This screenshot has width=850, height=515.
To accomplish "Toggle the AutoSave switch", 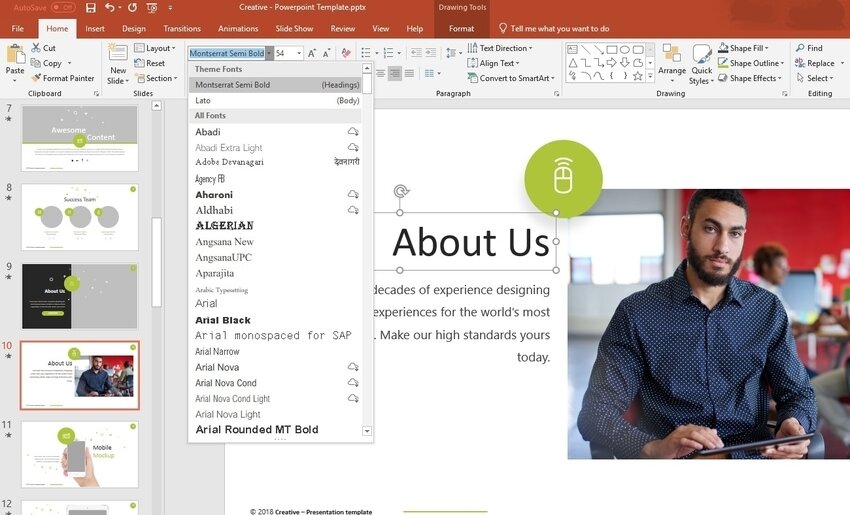I will [x=63, y=8].
